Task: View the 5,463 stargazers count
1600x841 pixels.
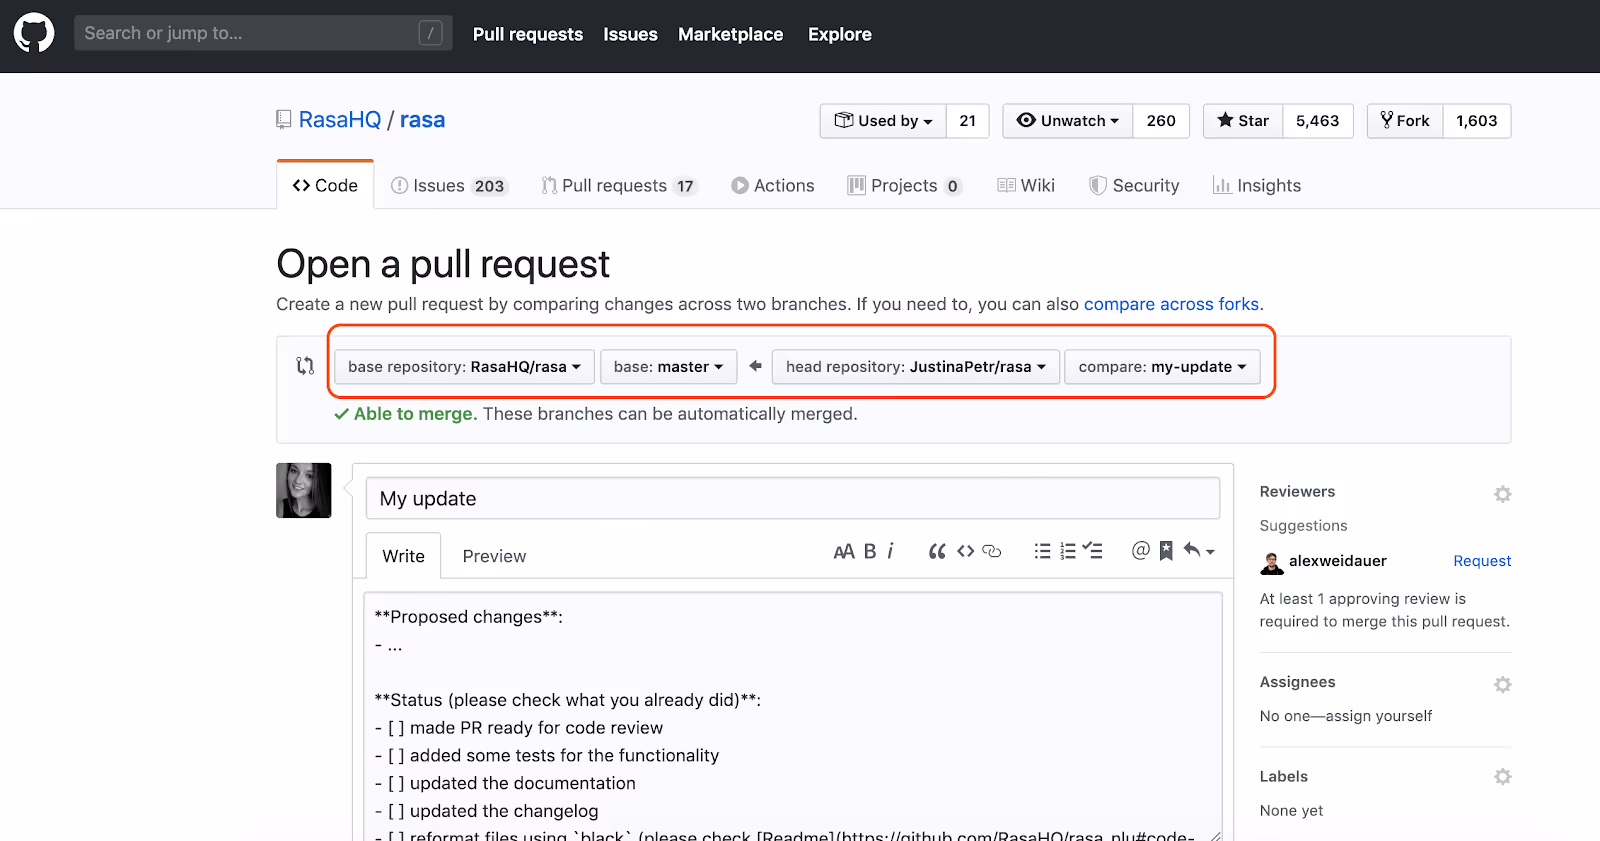Action: [x=1317, y=121]
